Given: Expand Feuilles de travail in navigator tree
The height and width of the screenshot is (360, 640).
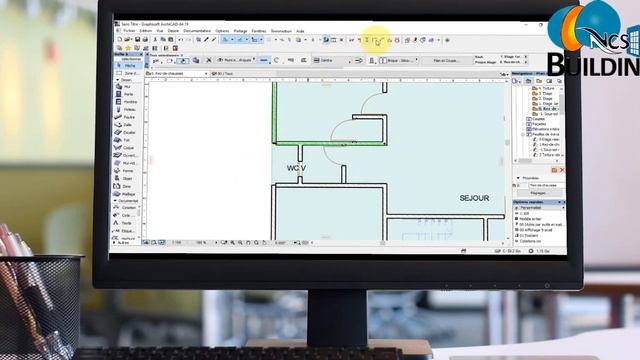Looking at the screenshot, I should tap(522, 134).
